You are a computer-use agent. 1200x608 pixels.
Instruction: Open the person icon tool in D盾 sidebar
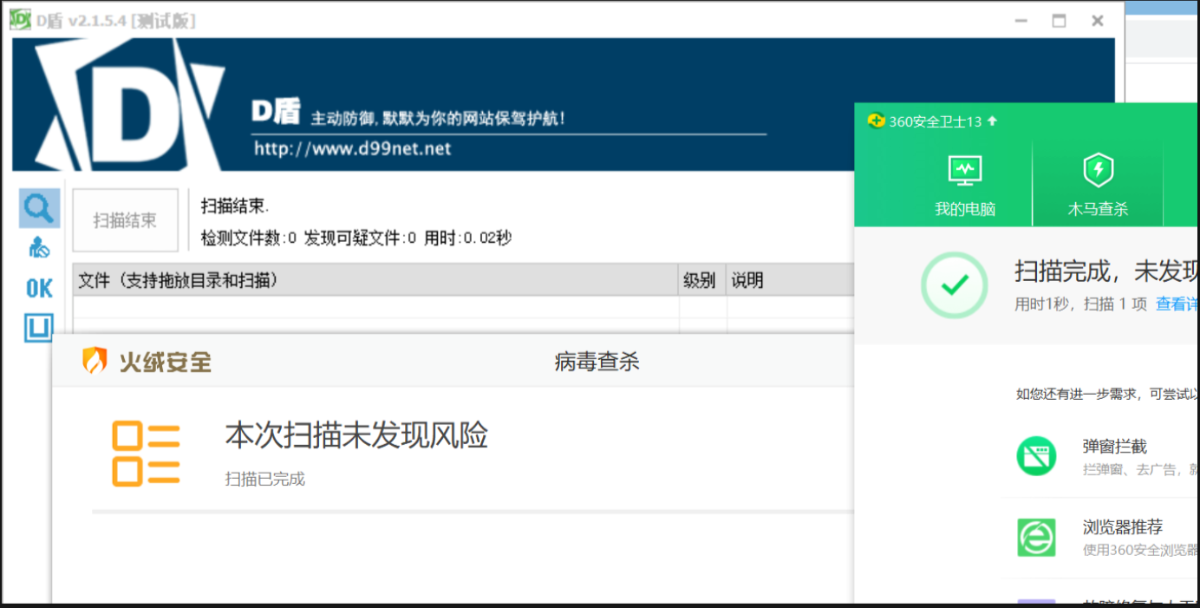tap(39, 247)
